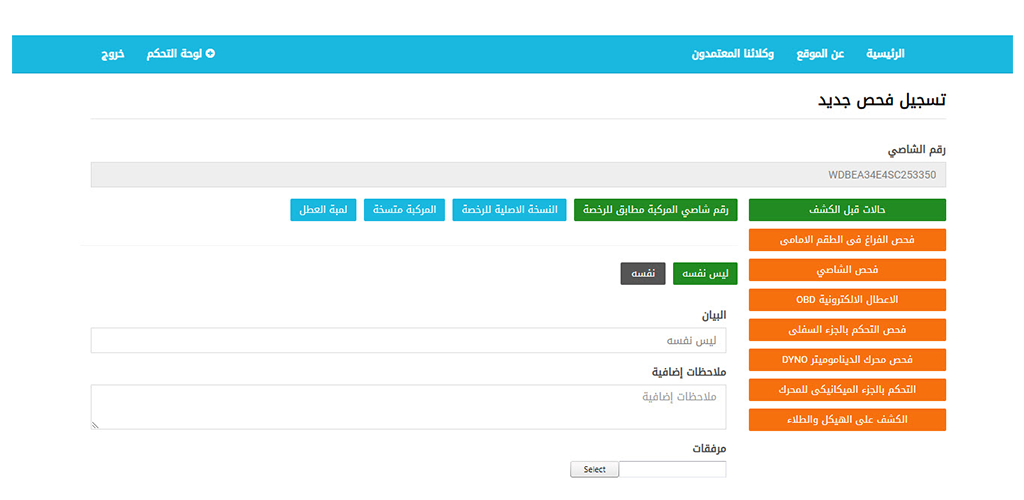Open الرئيسية home link in navbar
Image resolution: width=1024 pixels, height=500 pixels.
pyautogui.click(x=885, y=54)
